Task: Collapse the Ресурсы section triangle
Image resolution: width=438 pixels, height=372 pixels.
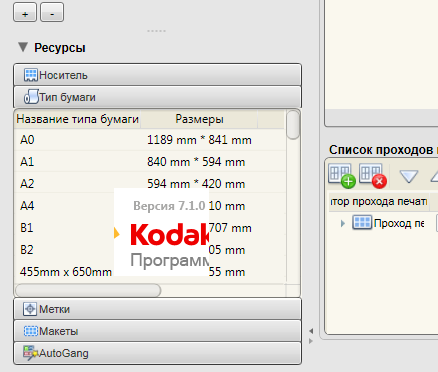Action: 23,47
